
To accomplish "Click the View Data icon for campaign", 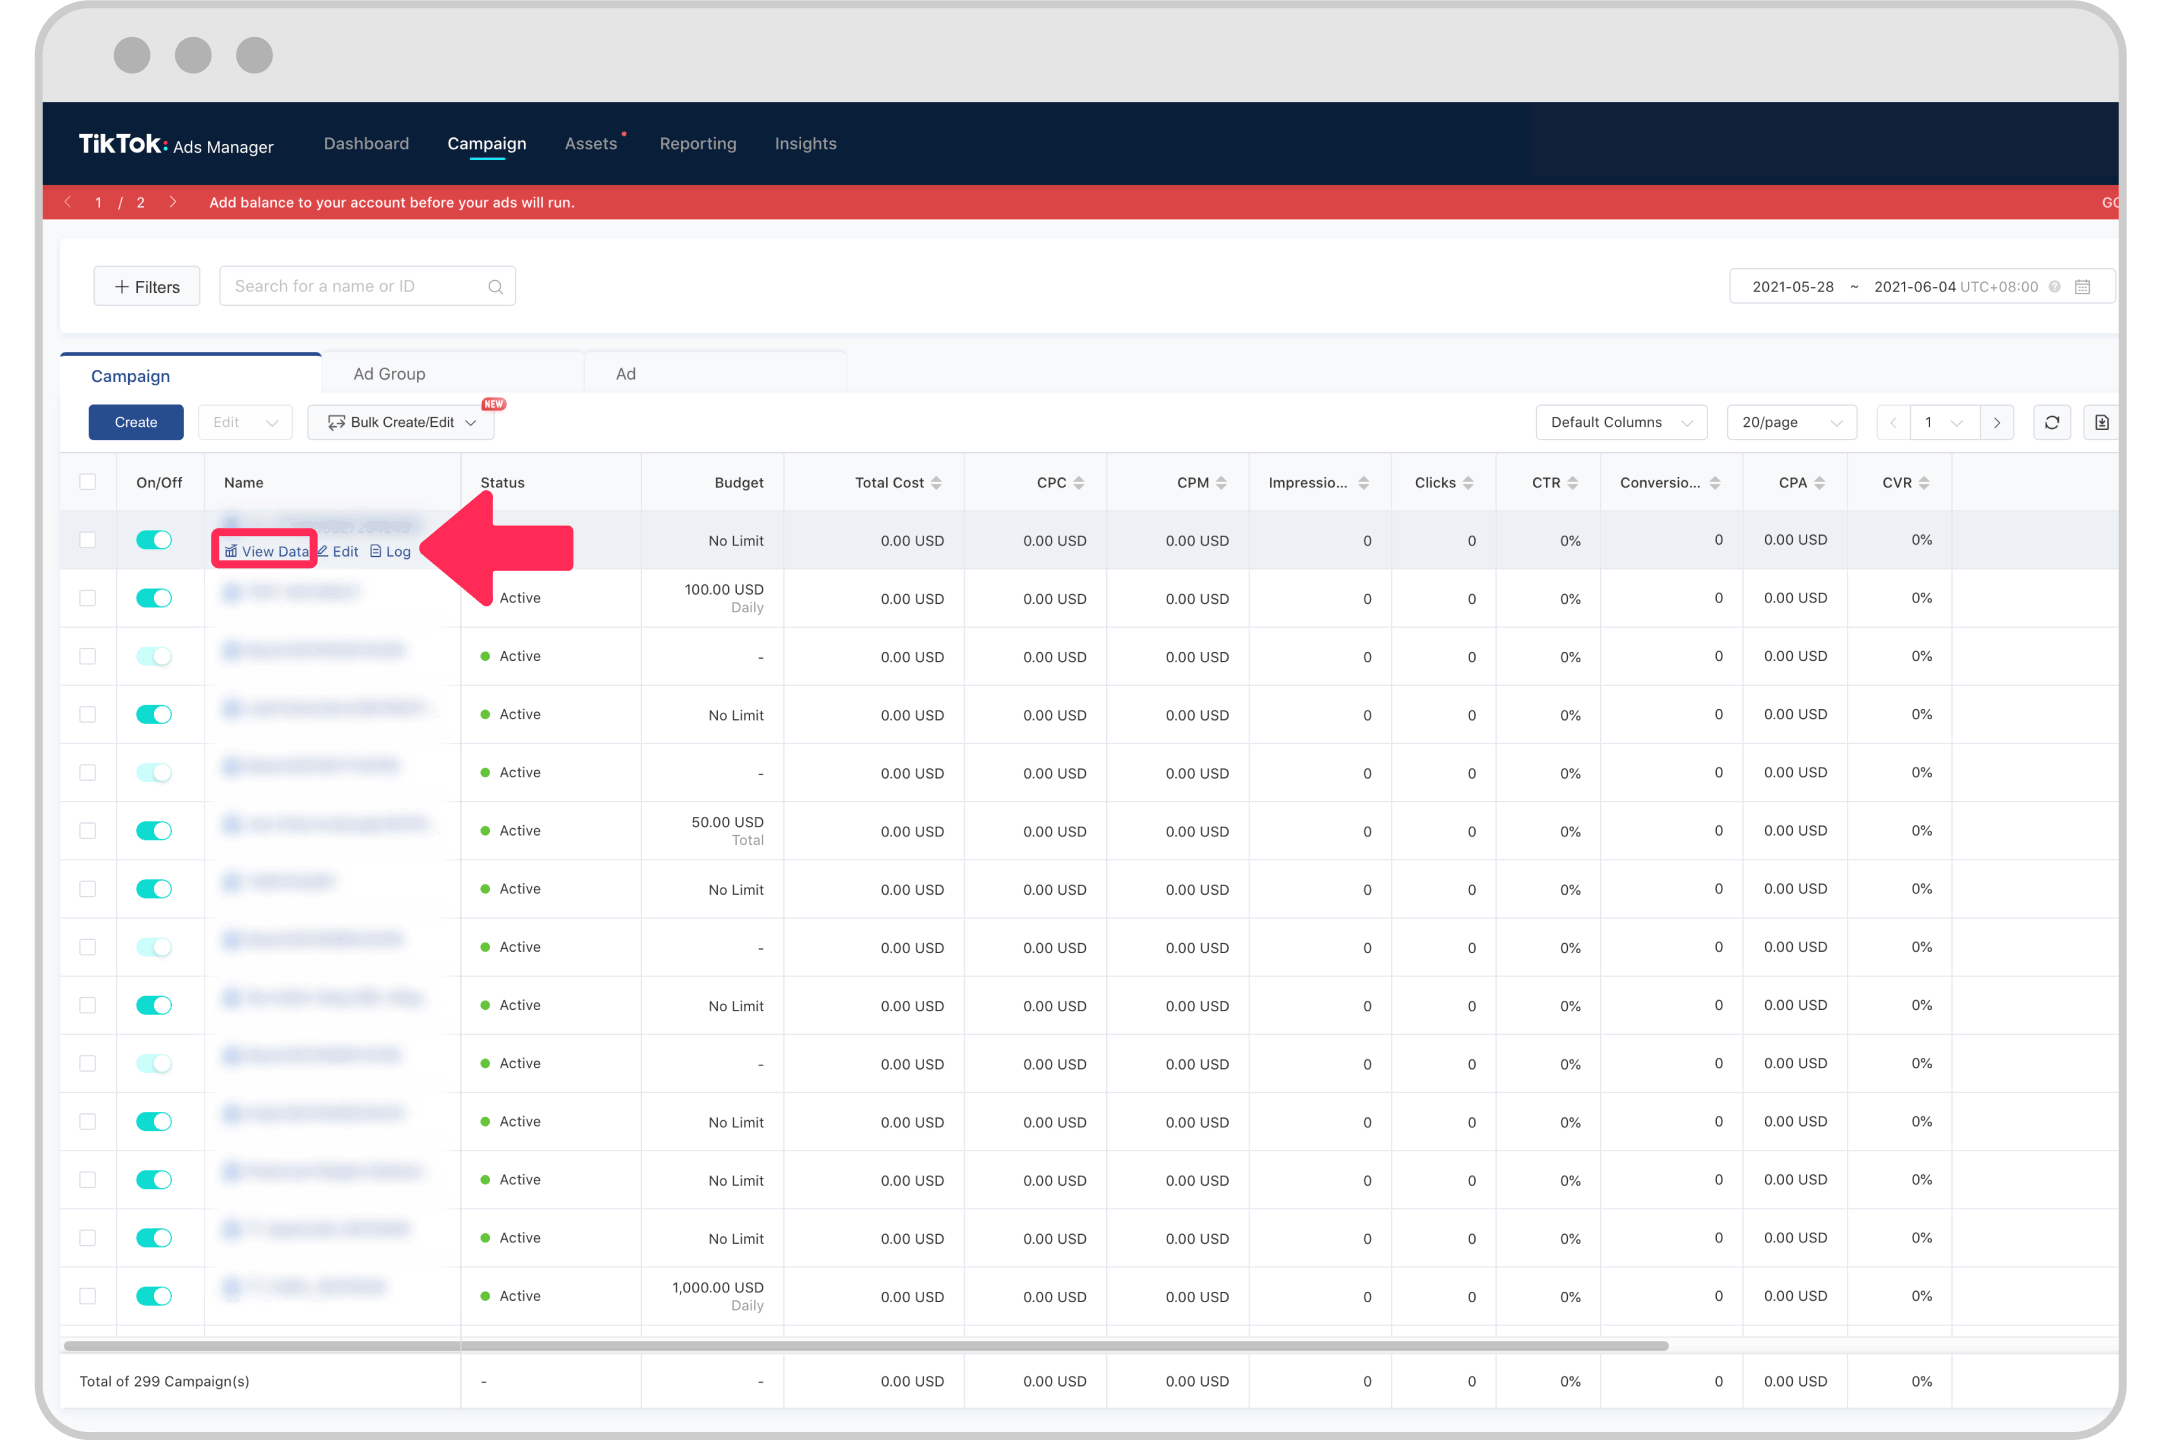I will (263, 553).
